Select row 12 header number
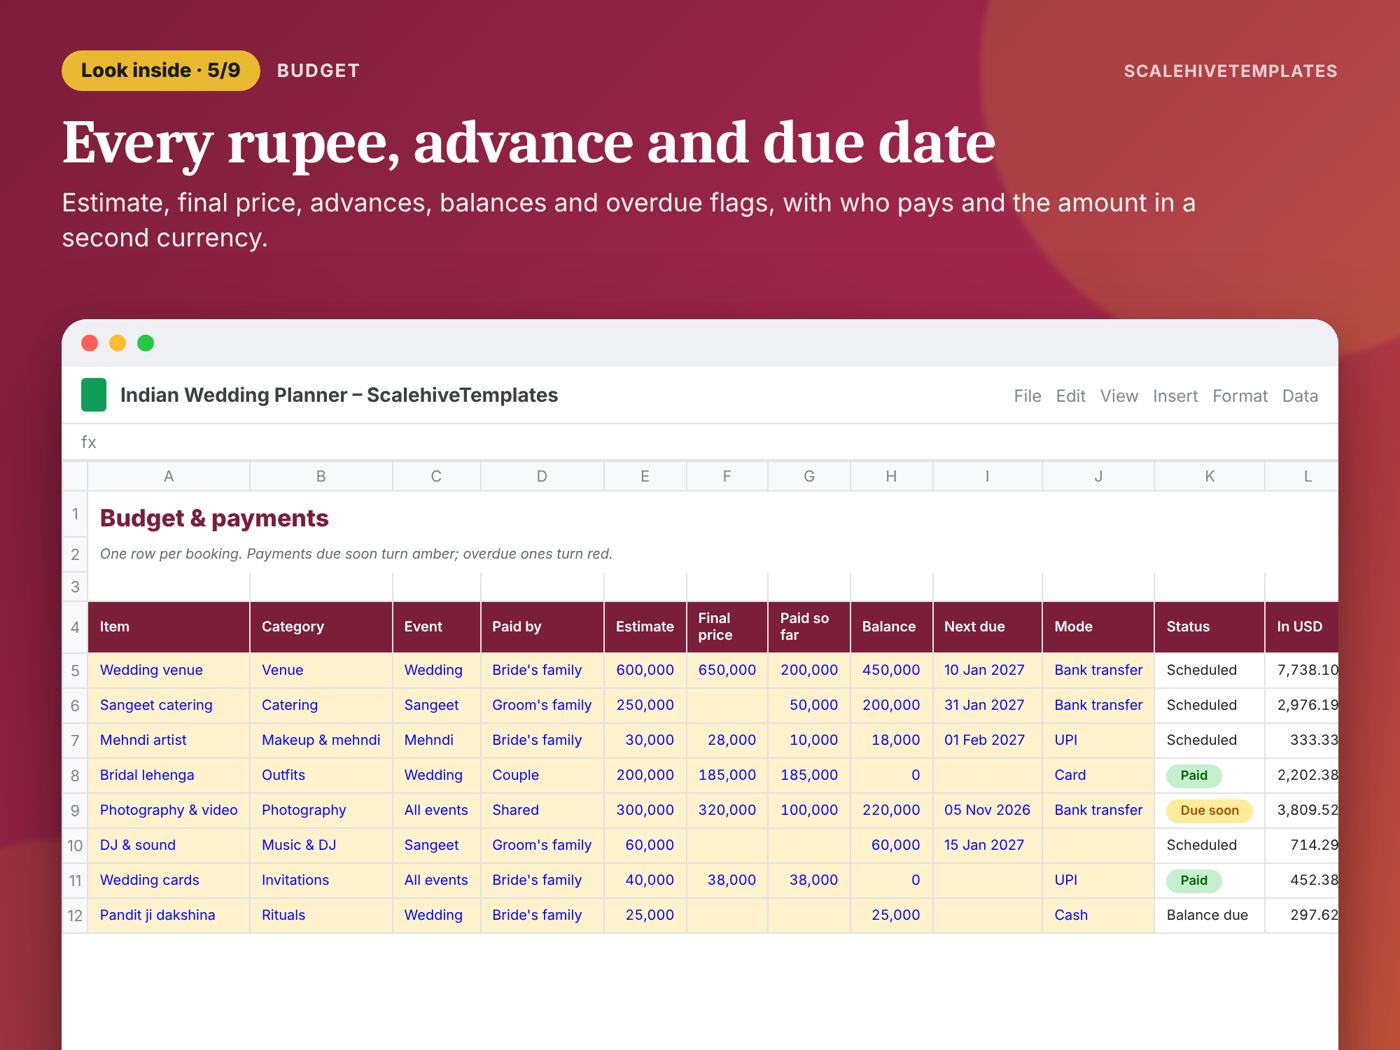The height and width of the screenshot is (1050, 1400). [75, 915]
